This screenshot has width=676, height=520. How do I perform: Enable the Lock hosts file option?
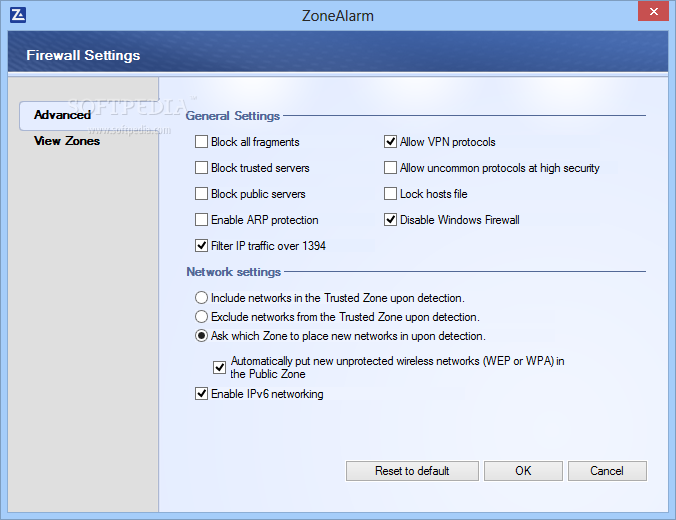(391, 194)
